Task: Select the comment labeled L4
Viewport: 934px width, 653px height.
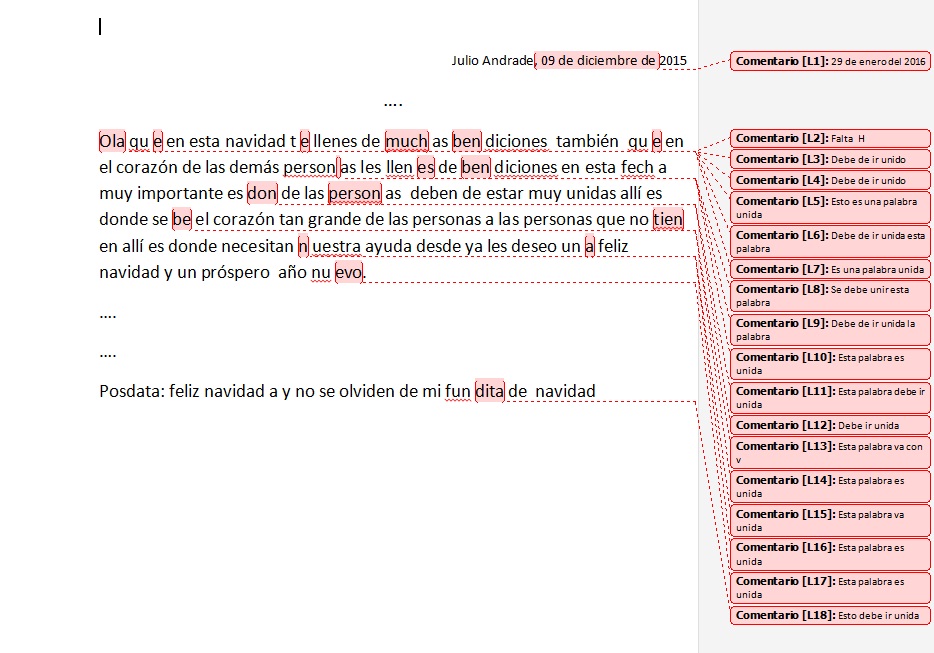Action: pyautogui.click(x=830, y=180)
